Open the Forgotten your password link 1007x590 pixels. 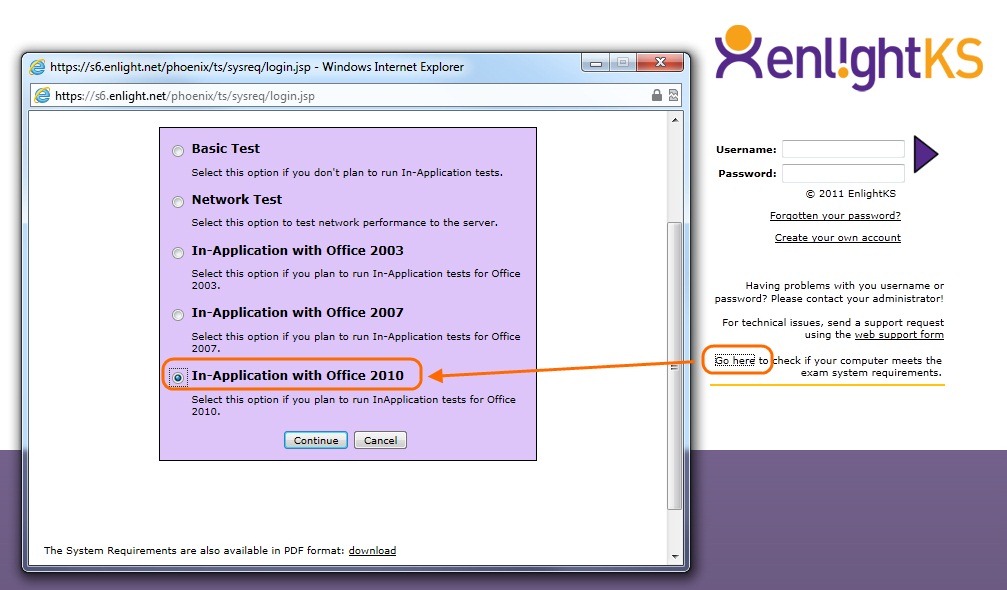(835, 216)
